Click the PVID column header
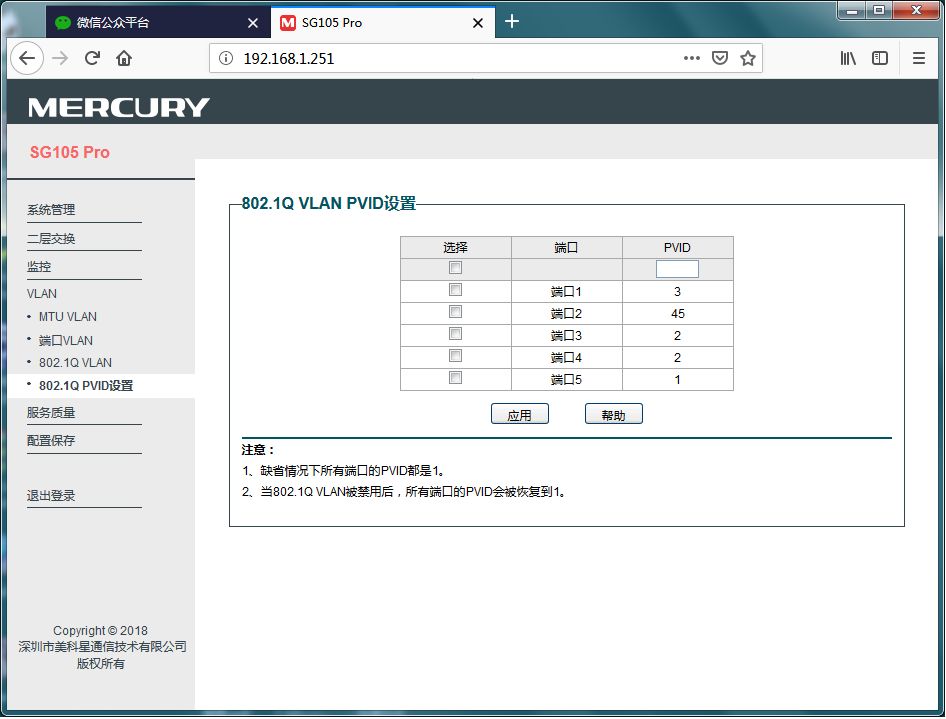The image size is (946, 719). coord(678,248)
